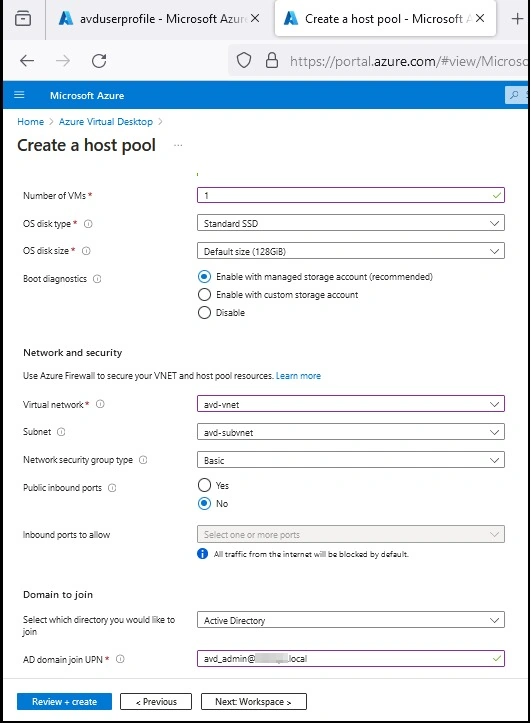
Task: Click the browser tab overview icon
Action: click(23, 19)
